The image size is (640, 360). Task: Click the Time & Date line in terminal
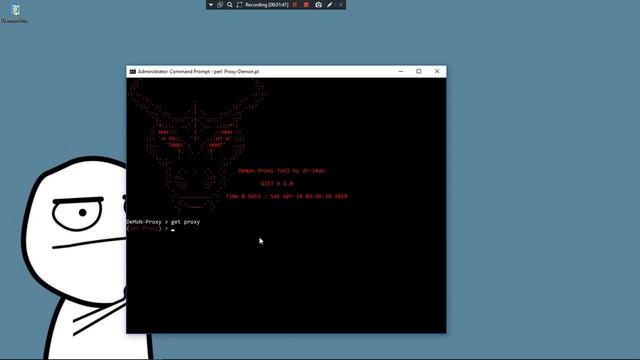pos(287,196)
